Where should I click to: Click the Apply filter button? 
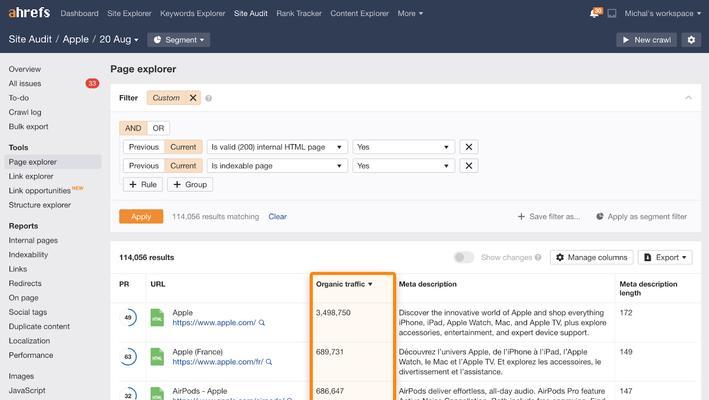pyautogui.click(x=141, y=216)
